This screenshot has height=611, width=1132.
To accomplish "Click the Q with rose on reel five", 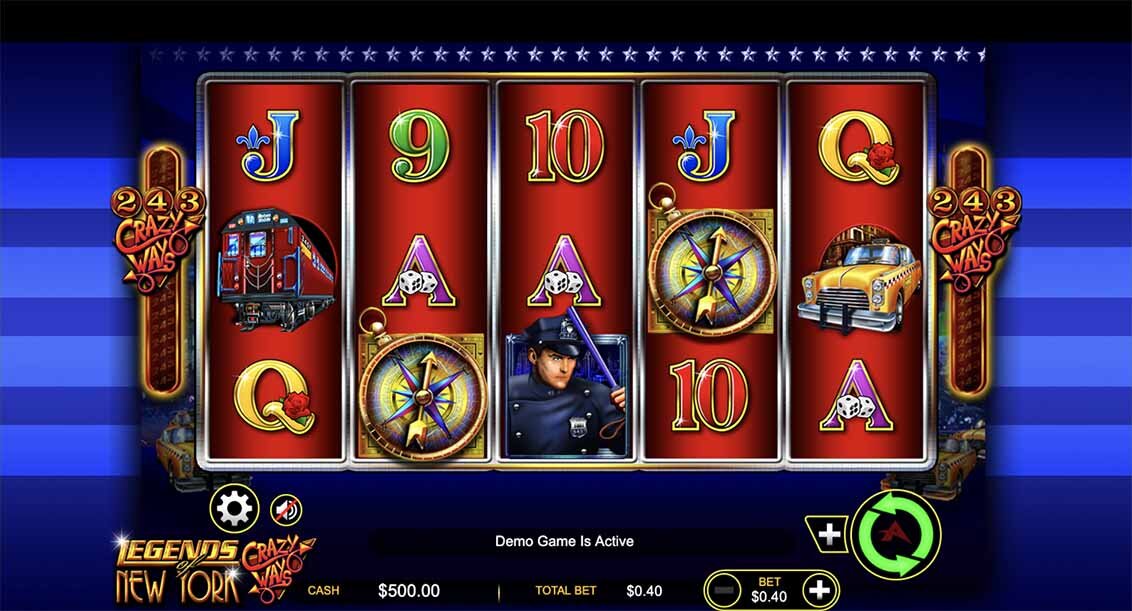I will (859, 148).
